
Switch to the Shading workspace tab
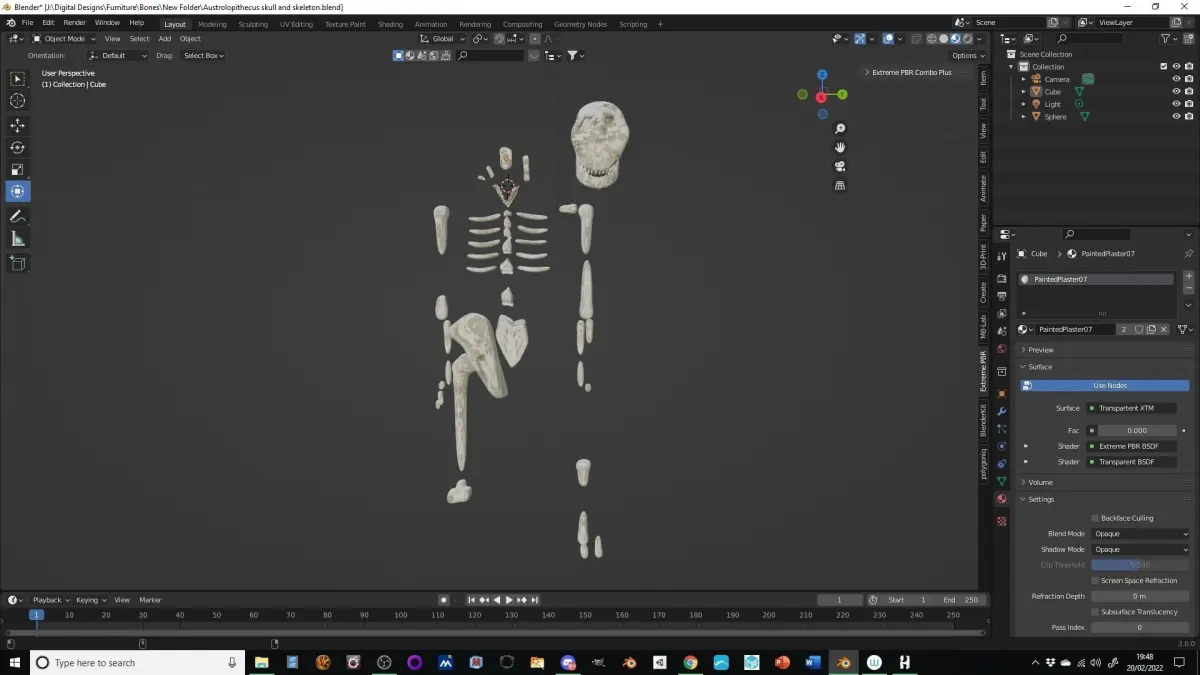coord(391,24)
